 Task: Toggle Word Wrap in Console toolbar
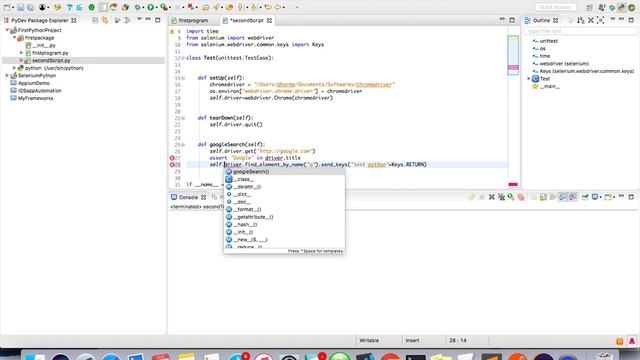553,197
